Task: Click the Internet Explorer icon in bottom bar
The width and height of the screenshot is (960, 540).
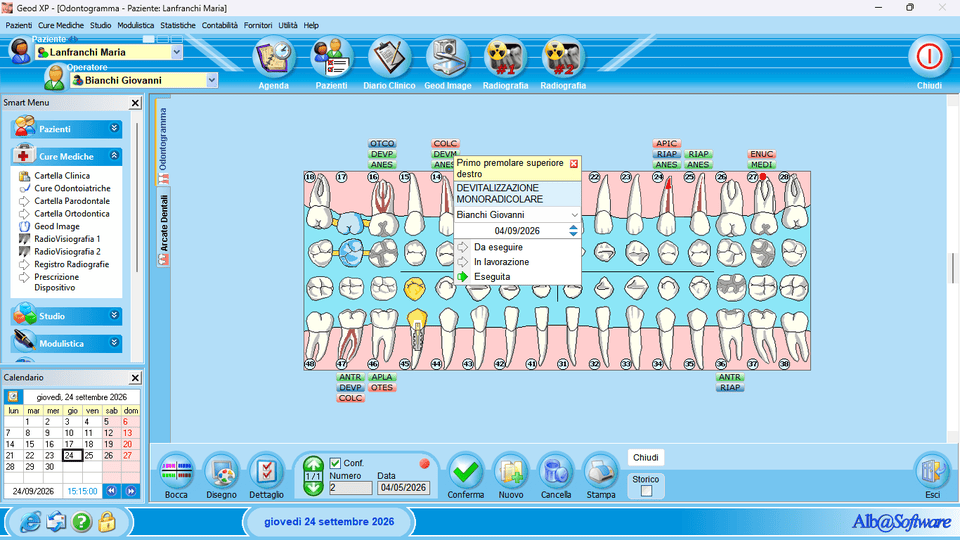Action: 30,522
